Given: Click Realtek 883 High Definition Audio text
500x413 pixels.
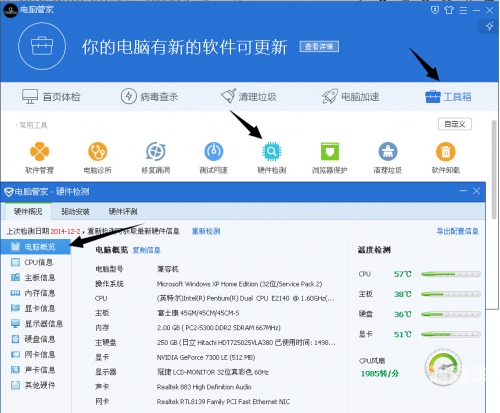Looking at the screenshot, I should click(204, 387).
